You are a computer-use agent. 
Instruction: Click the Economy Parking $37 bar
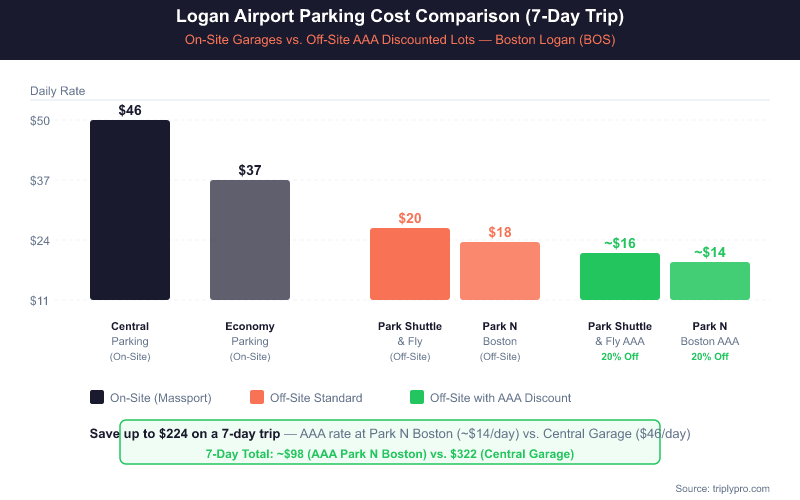[250, 240]
